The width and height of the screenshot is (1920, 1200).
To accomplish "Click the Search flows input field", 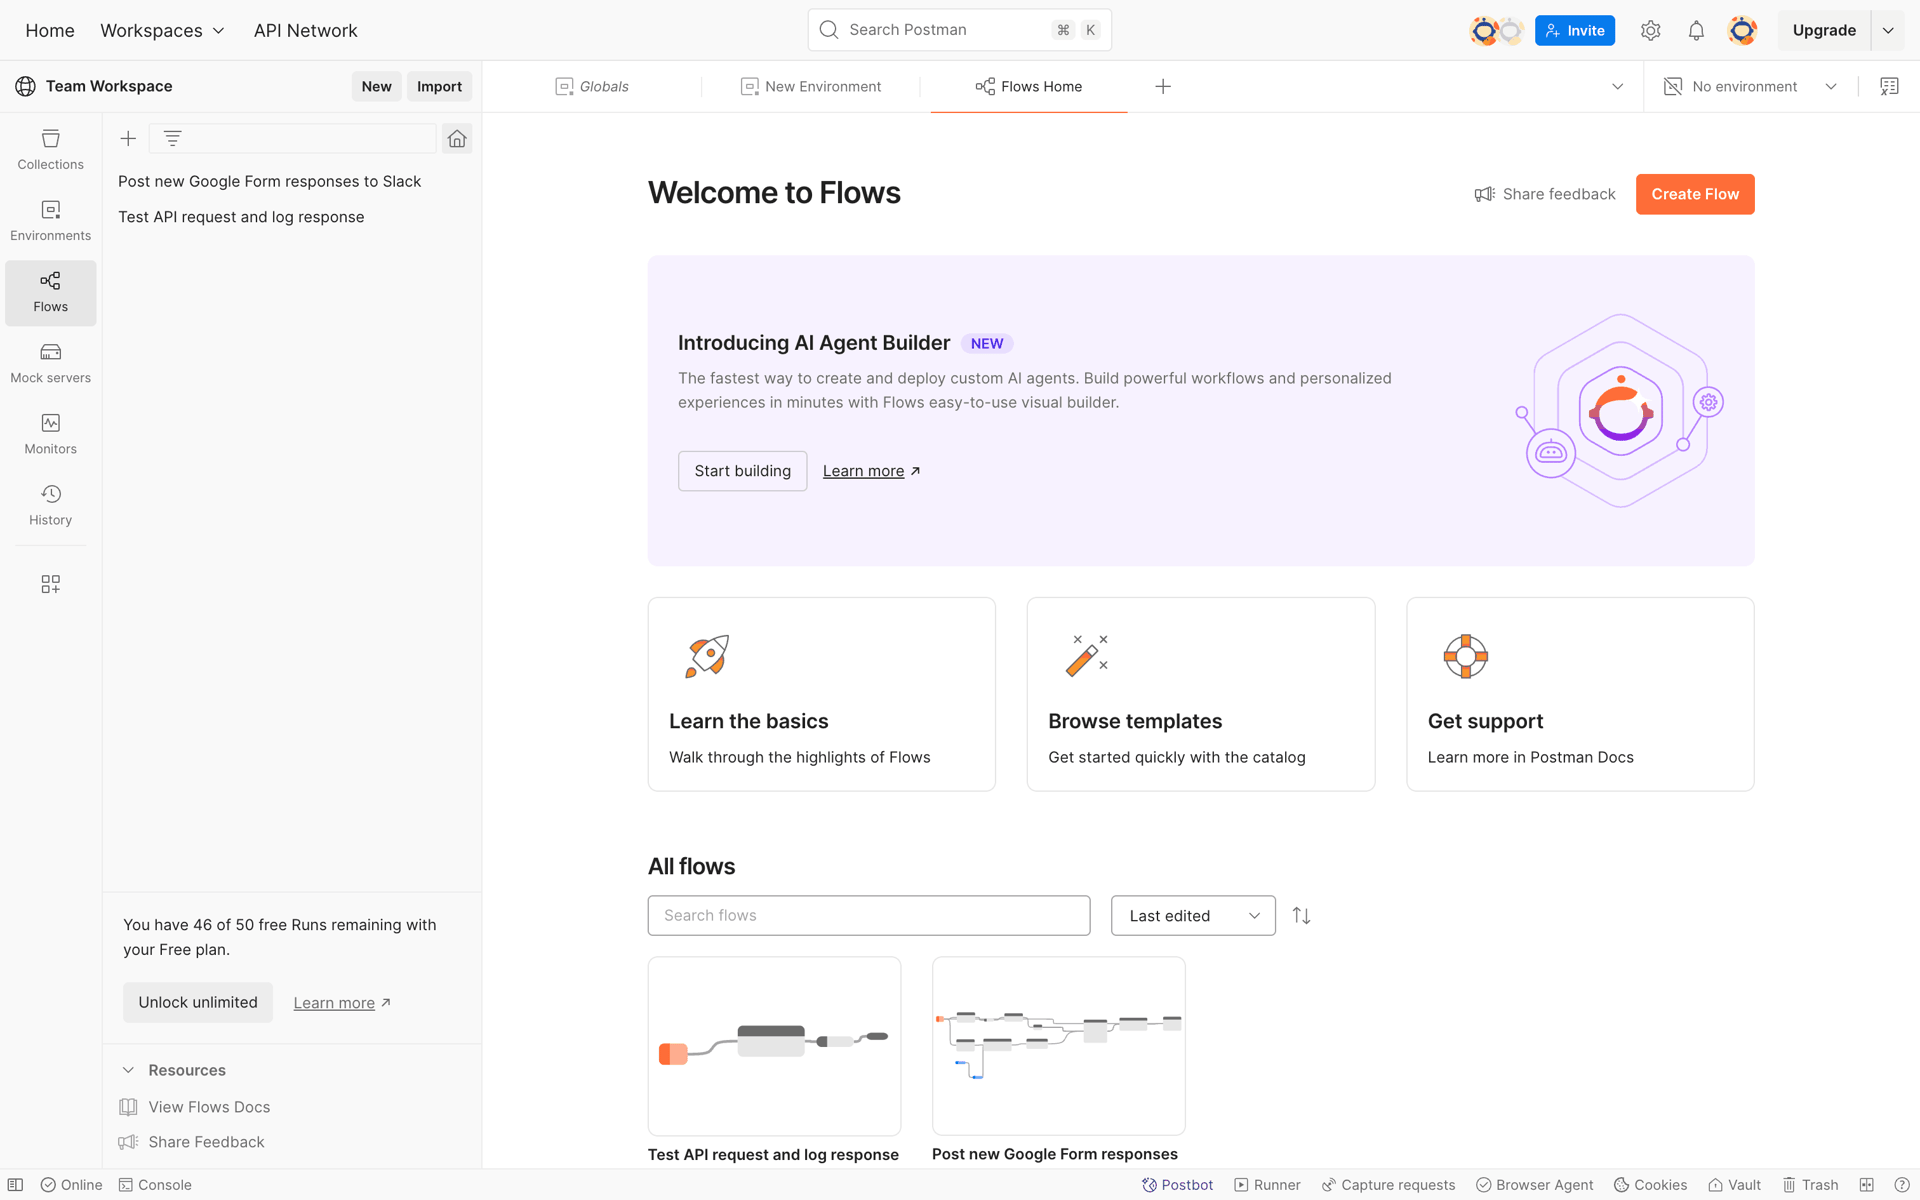I will (869, 915).
